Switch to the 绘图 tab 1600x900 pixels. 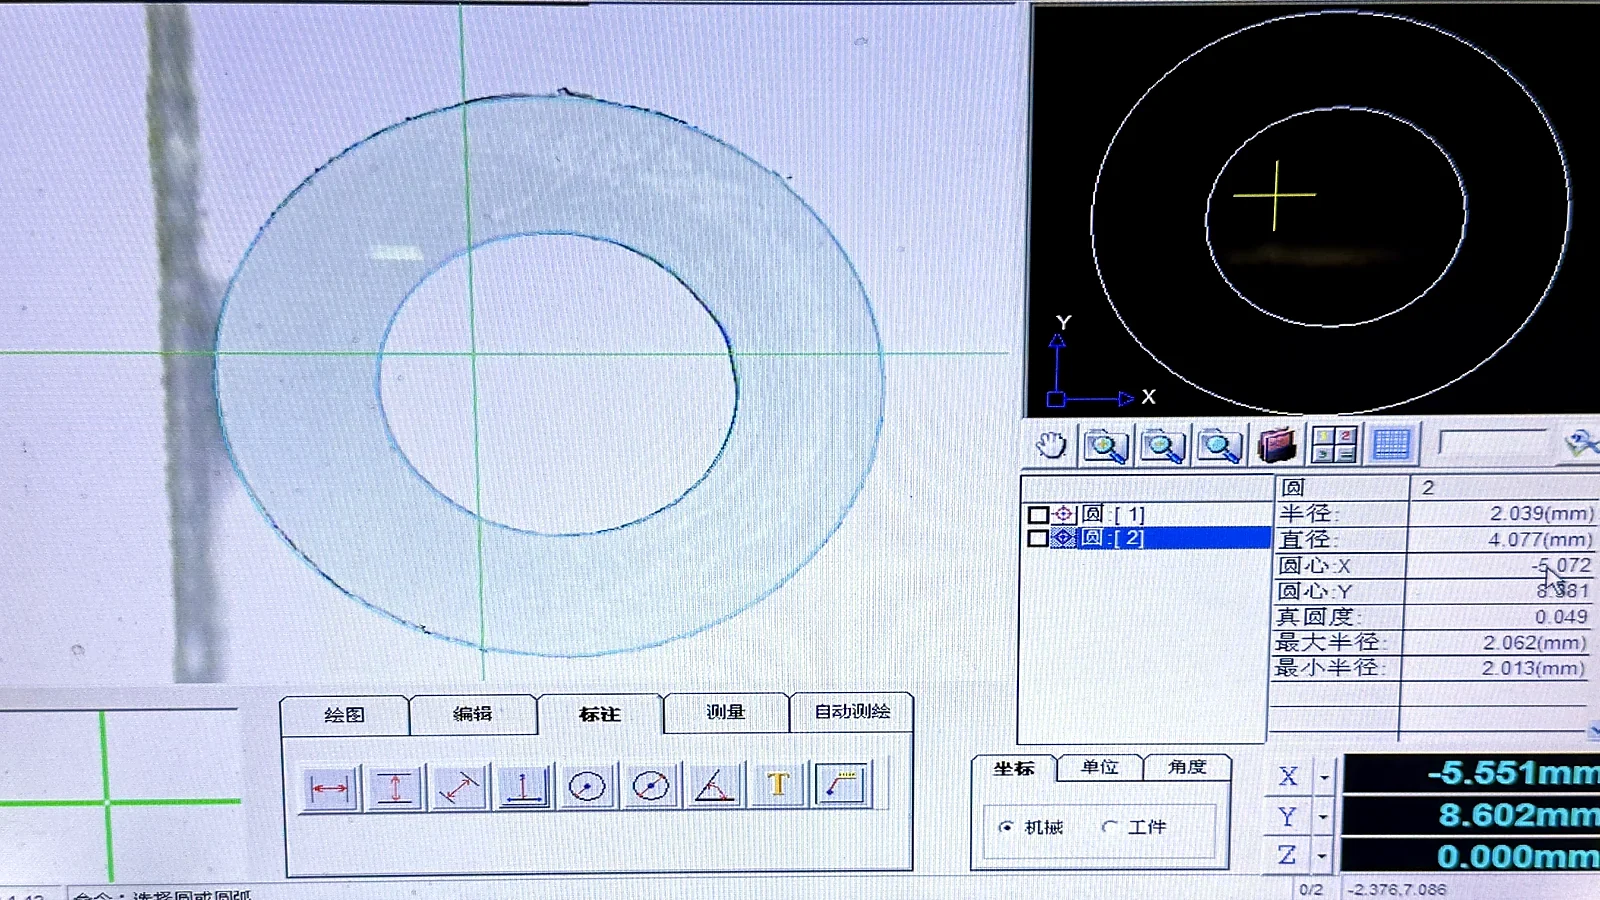pyautogui.click(x=344, y=715)
